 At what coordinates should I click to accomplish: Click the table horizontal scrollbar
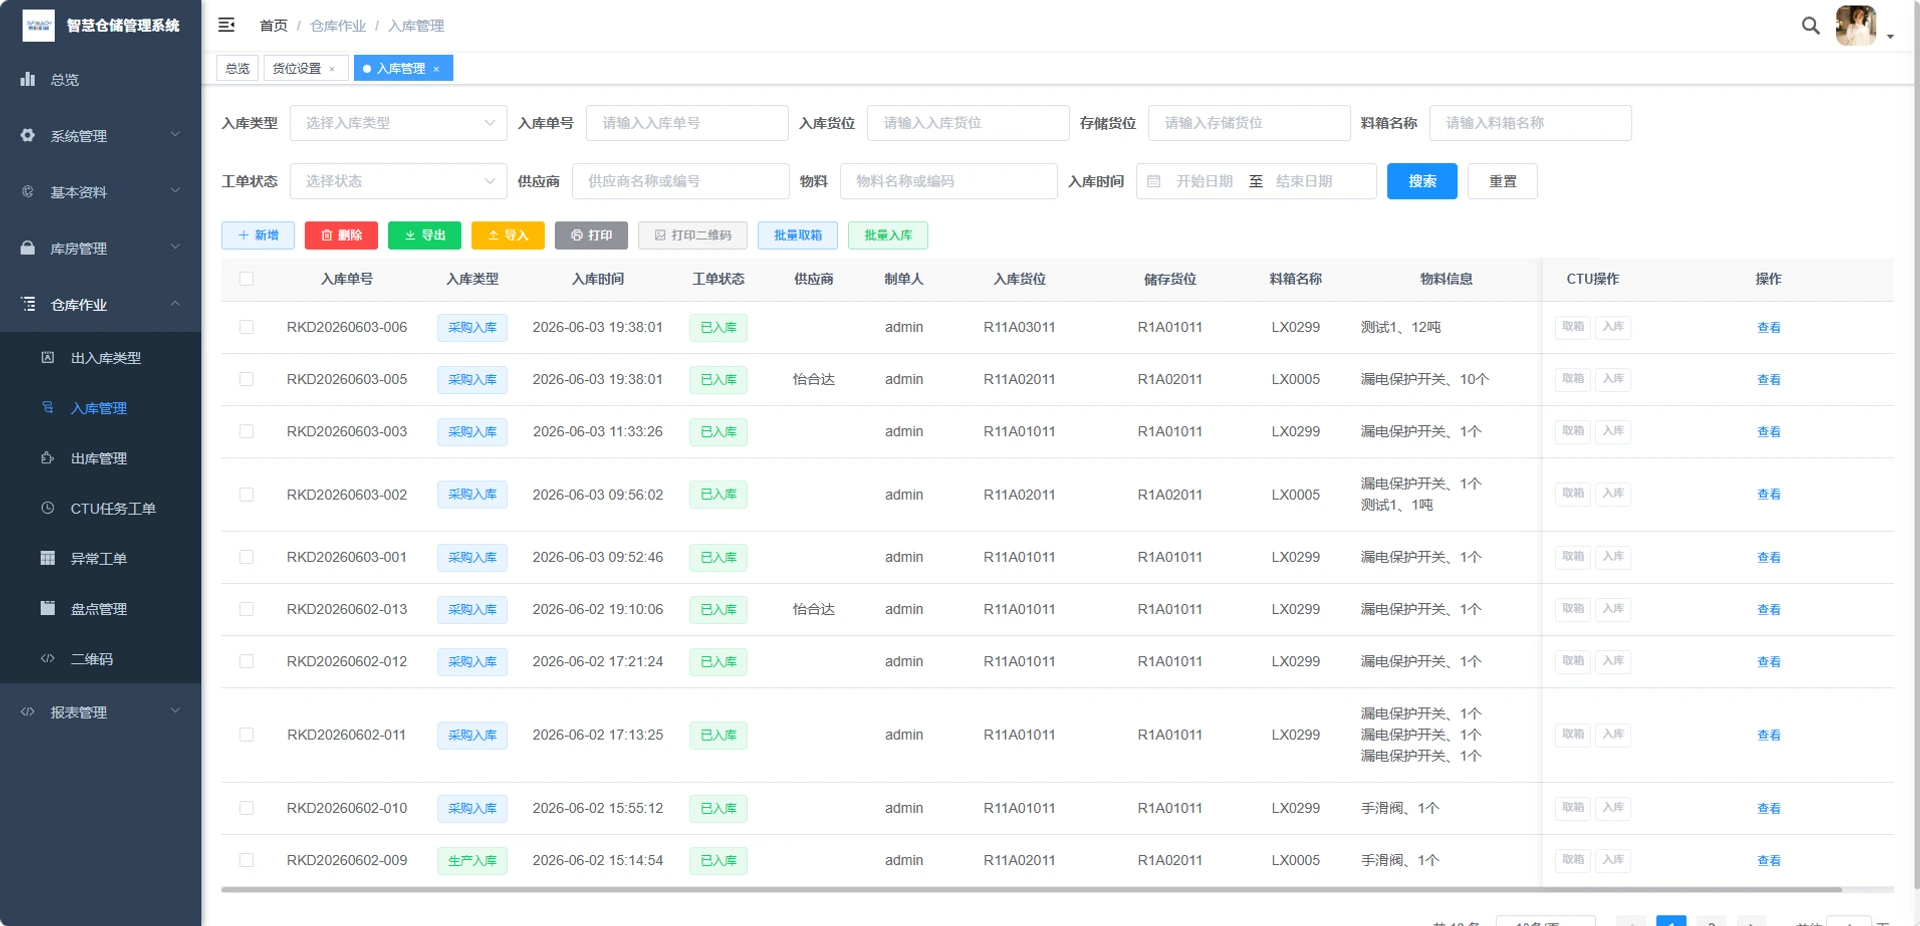click(x=1031, y=889)
